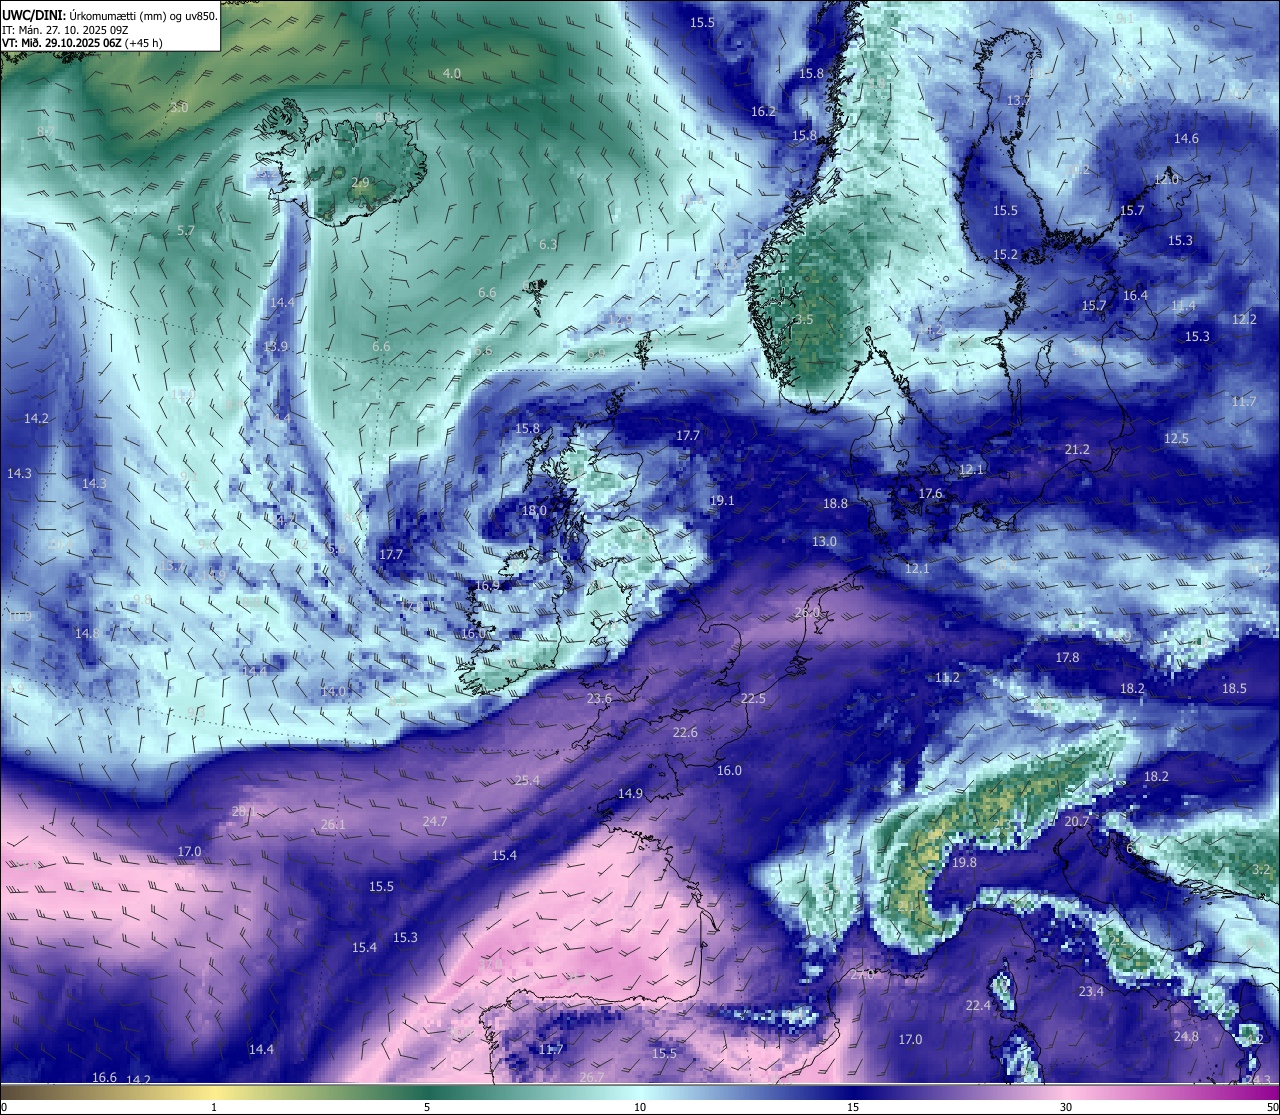Click the '10' tick label on the color scale

(x=640, y=1107)
